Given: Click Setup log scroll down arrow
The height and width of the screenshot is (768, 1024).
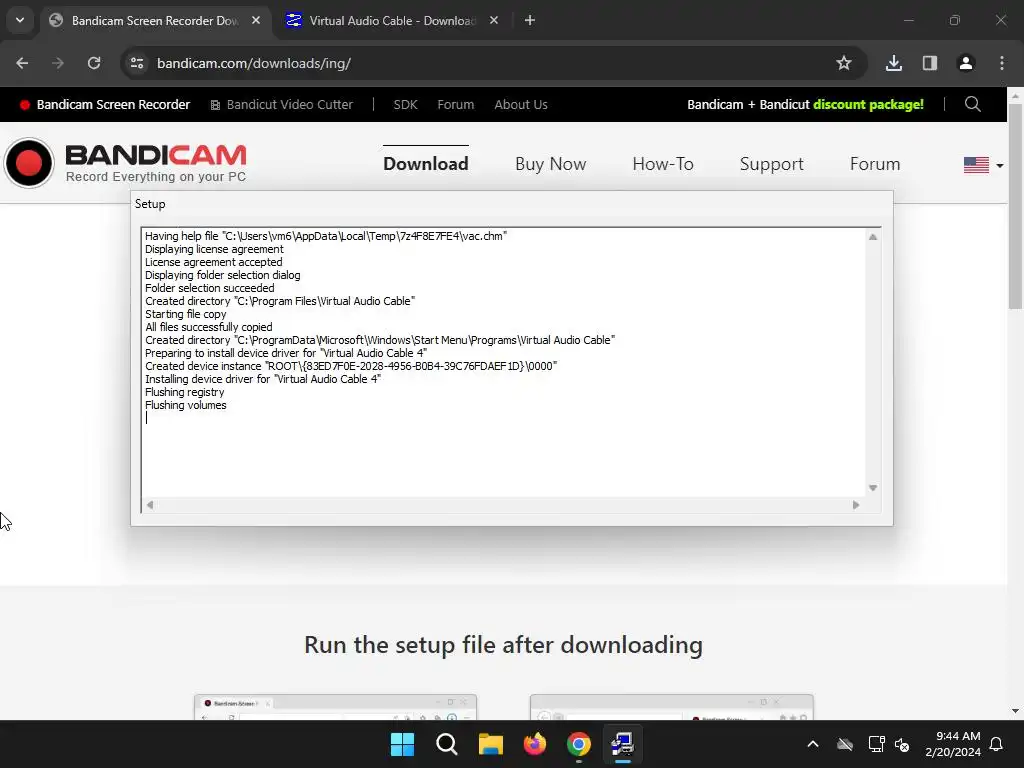Looking at the screenshot, I should [872, 488].
